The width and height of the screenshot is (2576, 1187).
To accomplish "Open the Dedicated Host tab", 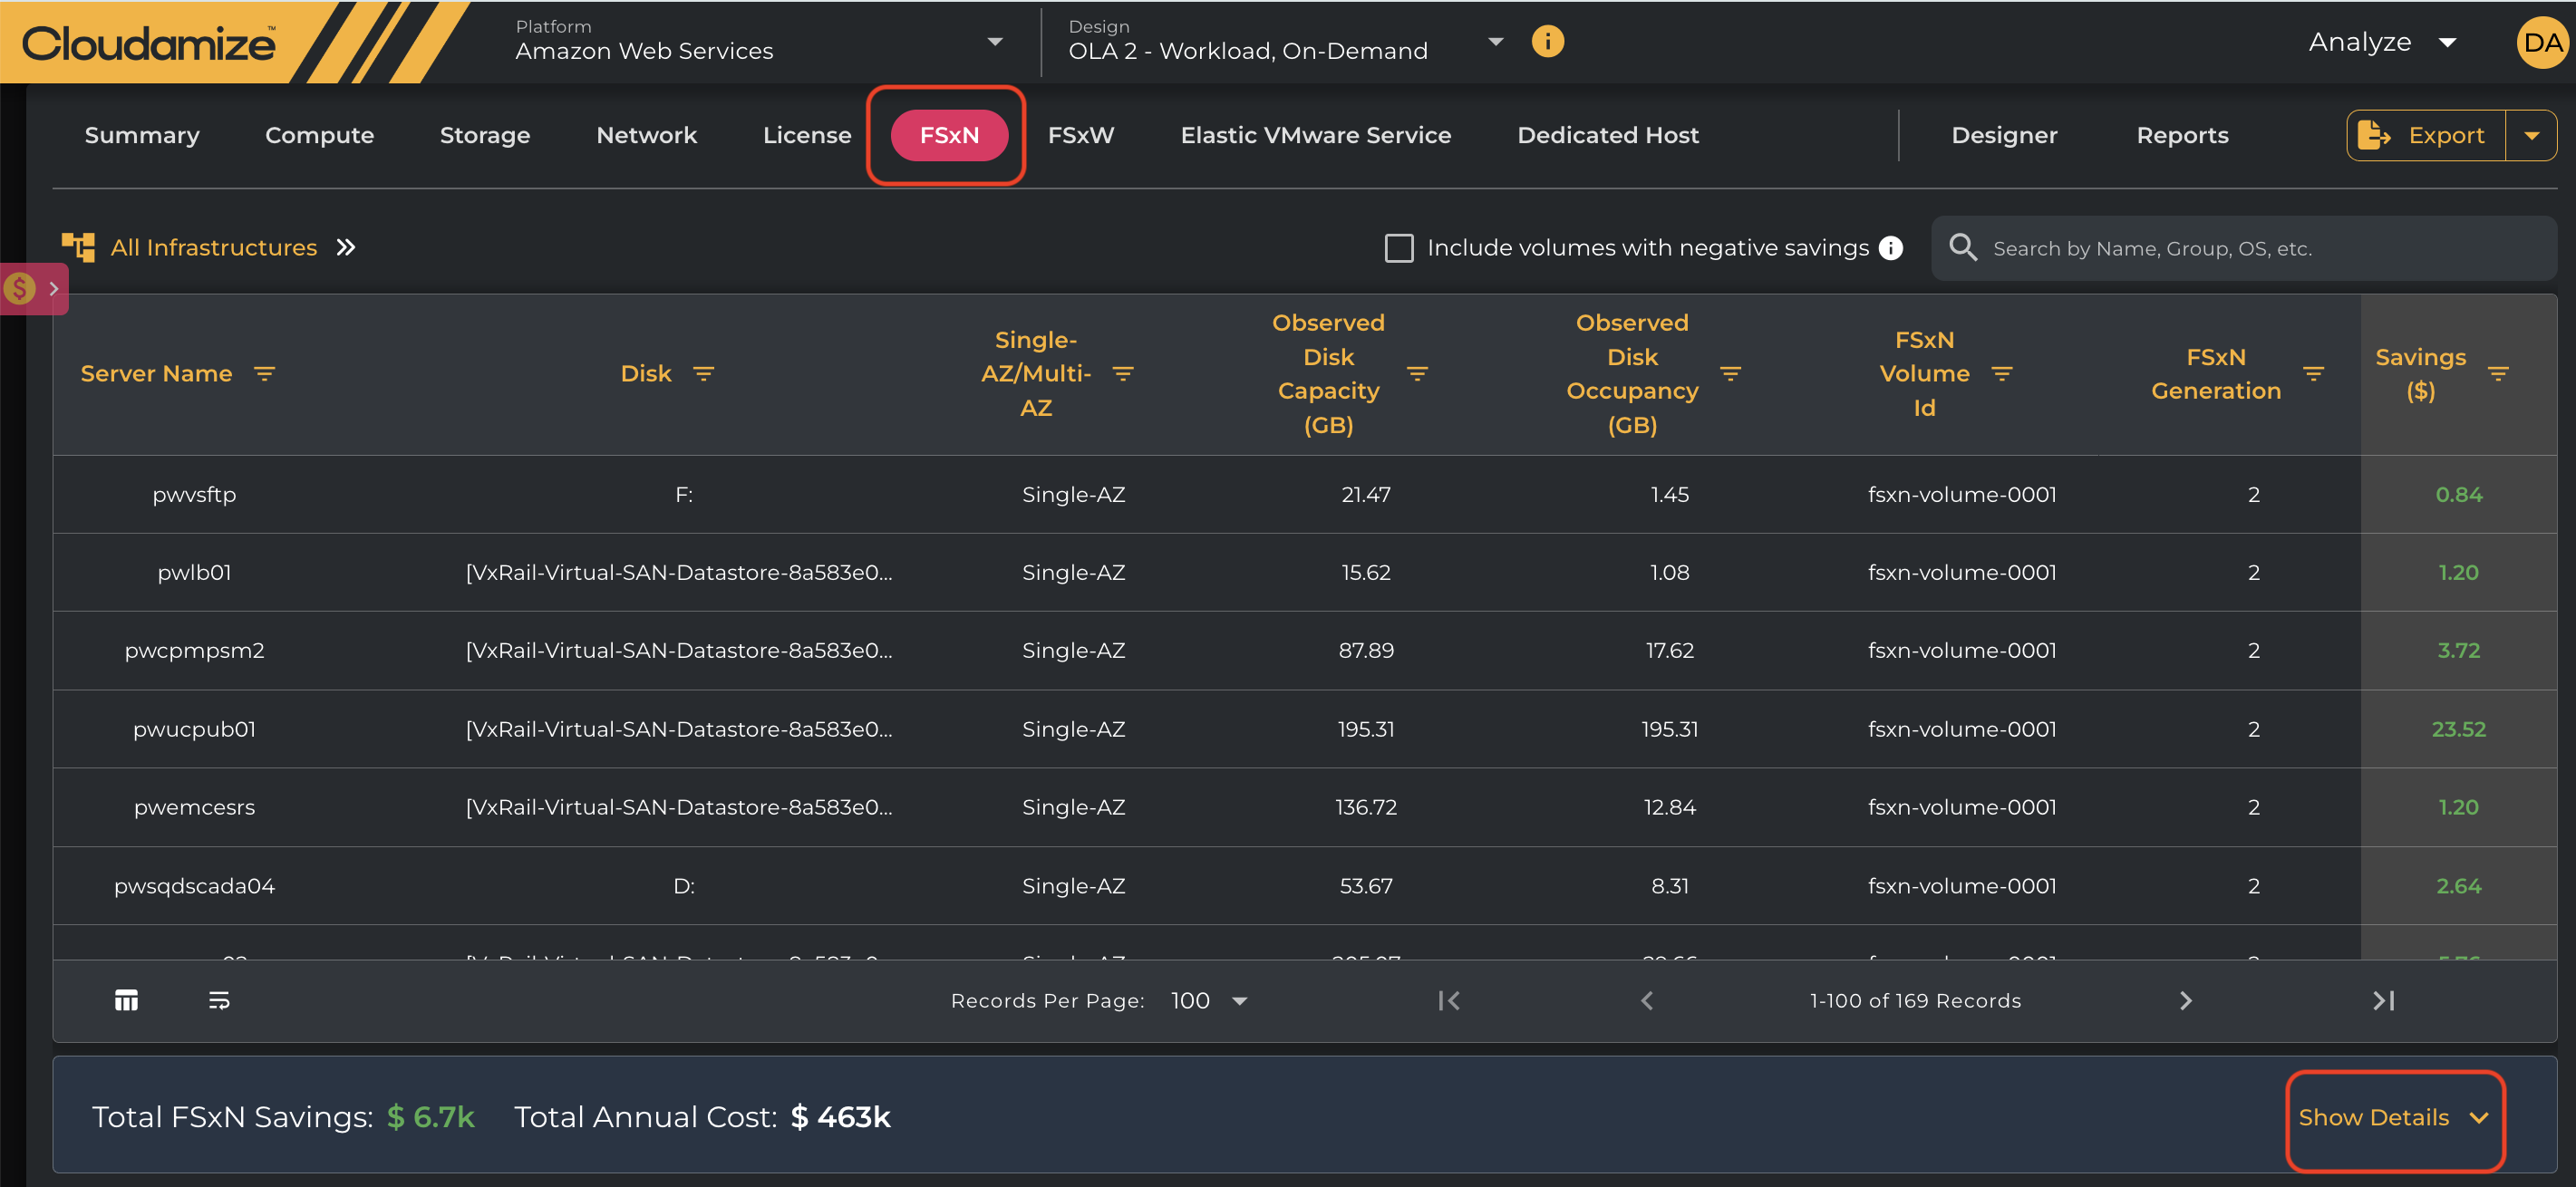I will (1607, 135).
